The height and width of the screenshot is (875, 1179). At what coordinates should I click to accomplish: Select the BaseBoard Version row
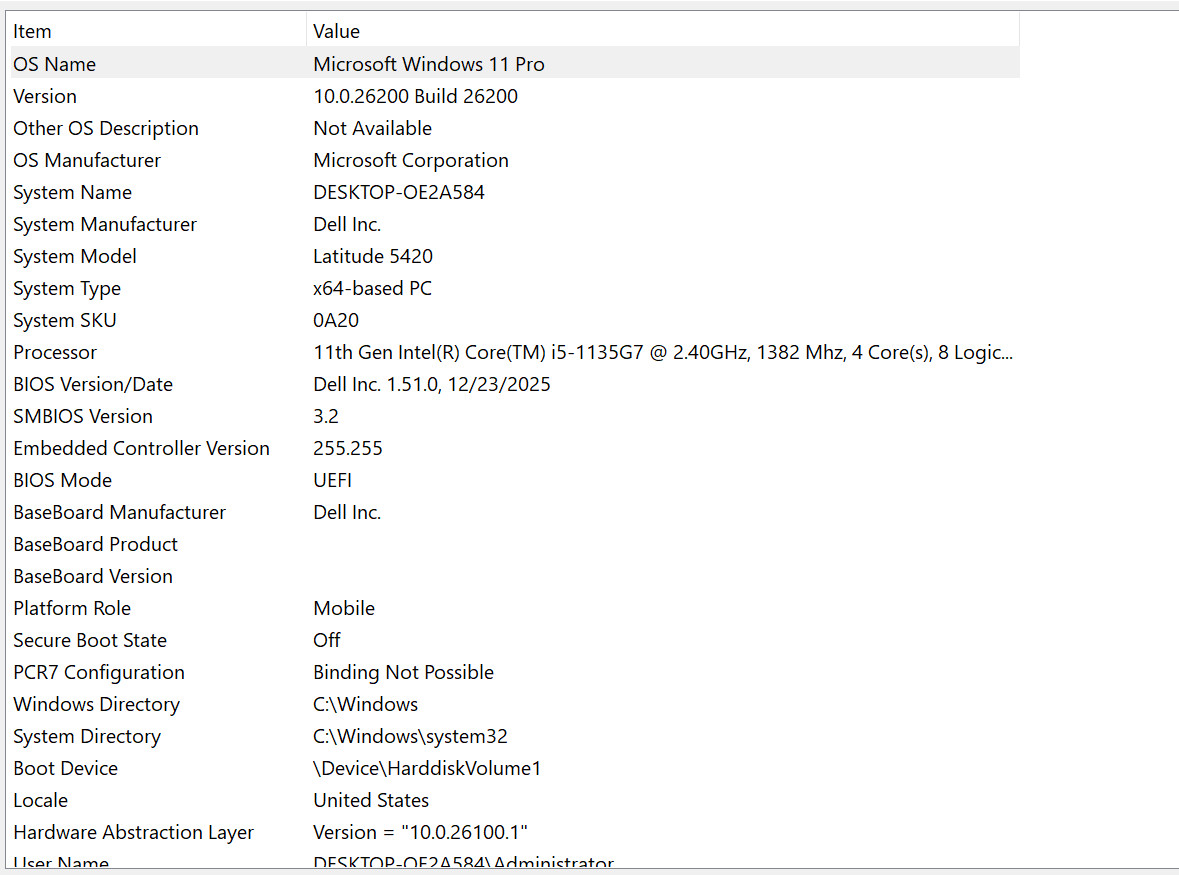point(92,577)
